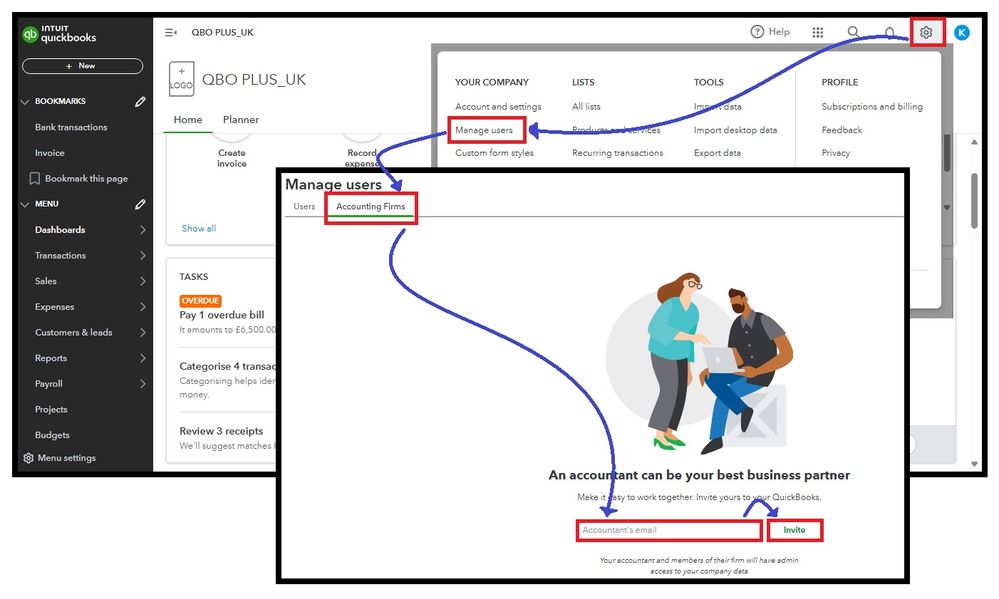Open the Invoice bookmark
The width and height of the screenshot is (999, 599).
coord(50,153)
